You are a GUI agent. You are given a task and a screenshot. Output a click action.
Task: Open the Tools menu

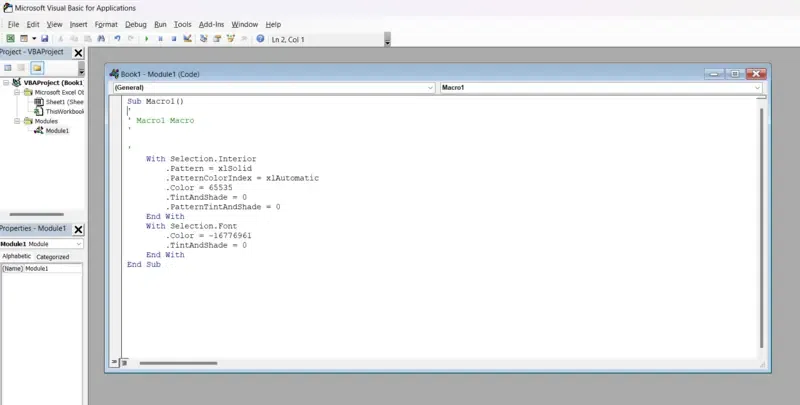(x=183, y=24)
